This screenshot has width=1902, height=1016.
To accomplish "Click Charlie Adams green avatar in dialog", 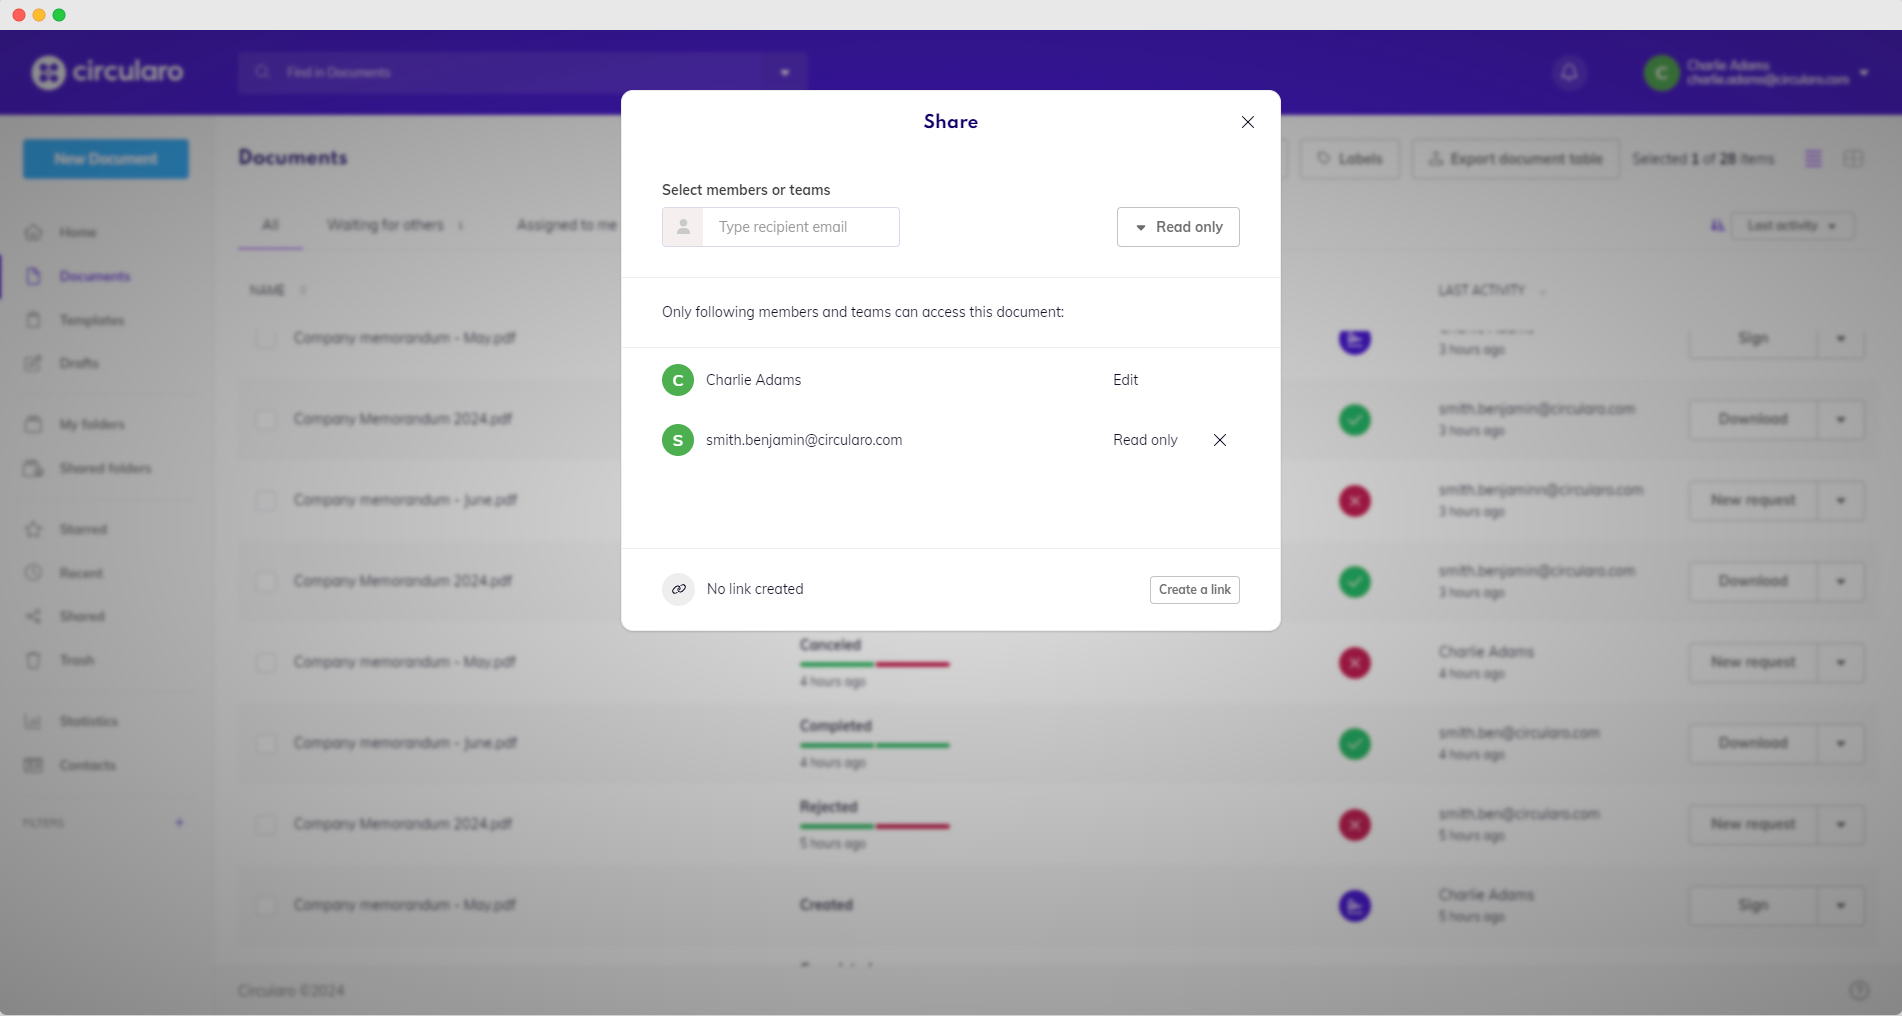I will 678,380.
